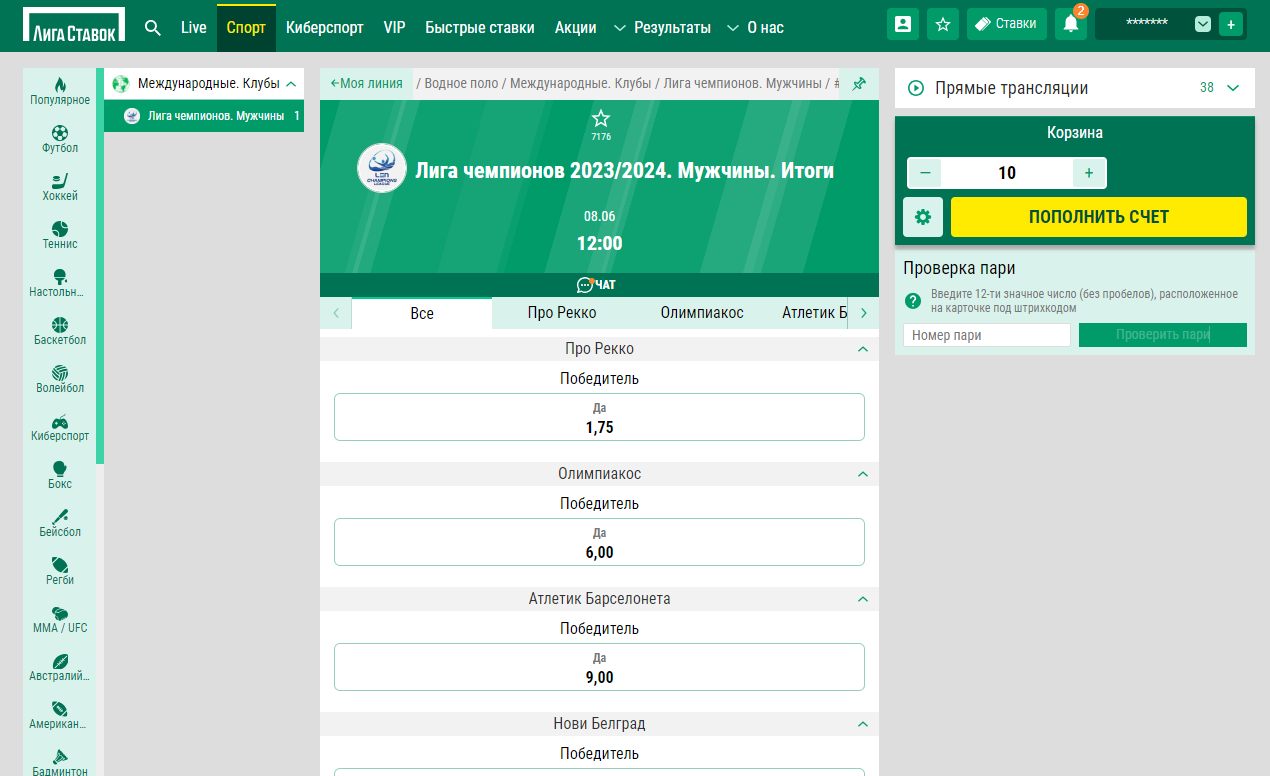Select Футбол sport icon
This screenshot has width=1270, height=776.
click(x=60, y=138)
